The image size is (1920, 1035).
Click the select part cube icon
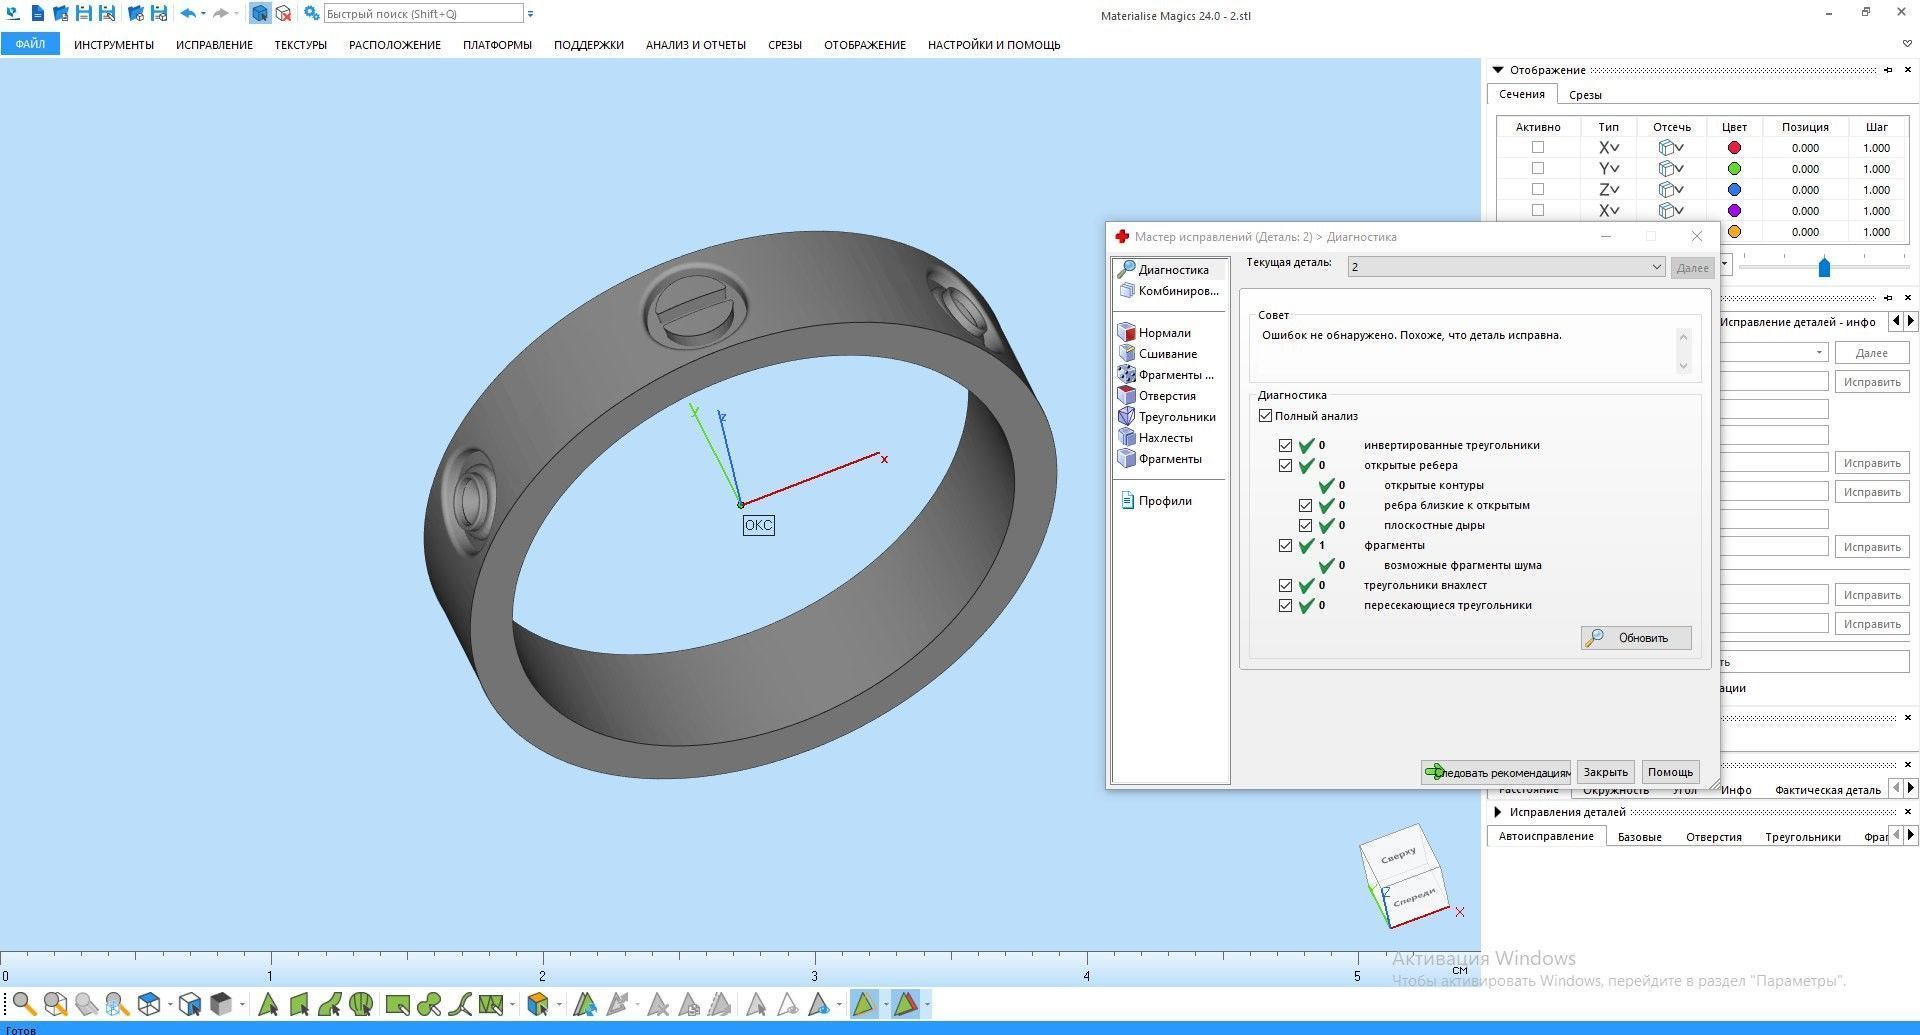260,14
